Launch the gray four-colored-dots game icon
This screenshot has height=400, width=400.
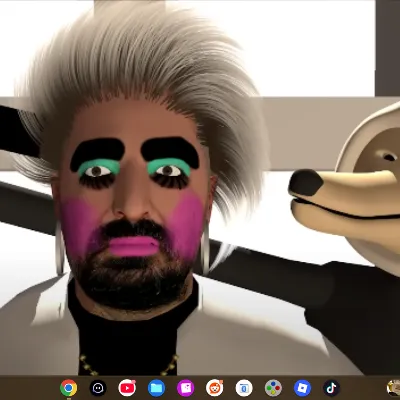tap(273, 388)
